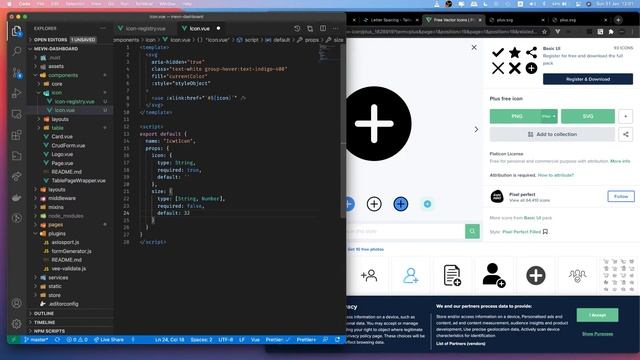Click the editor timeline history icon

coord(297,29)
